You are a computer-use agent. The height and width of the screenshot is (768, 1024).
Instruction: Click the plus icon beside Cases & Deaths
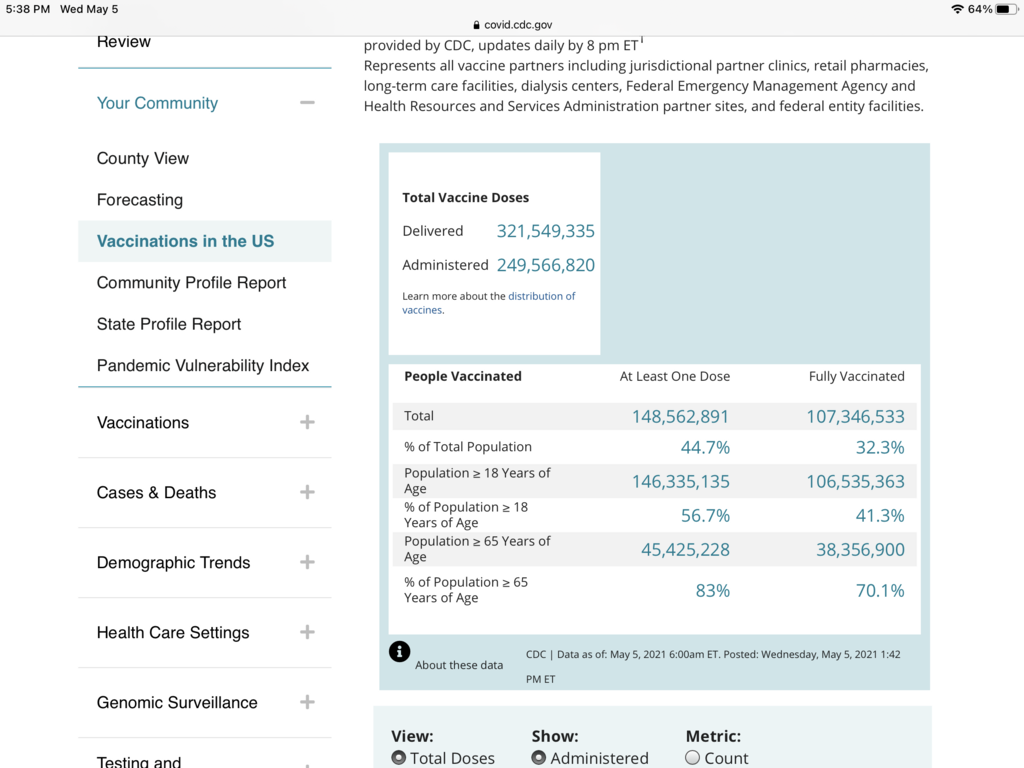(x=307, y=492)
